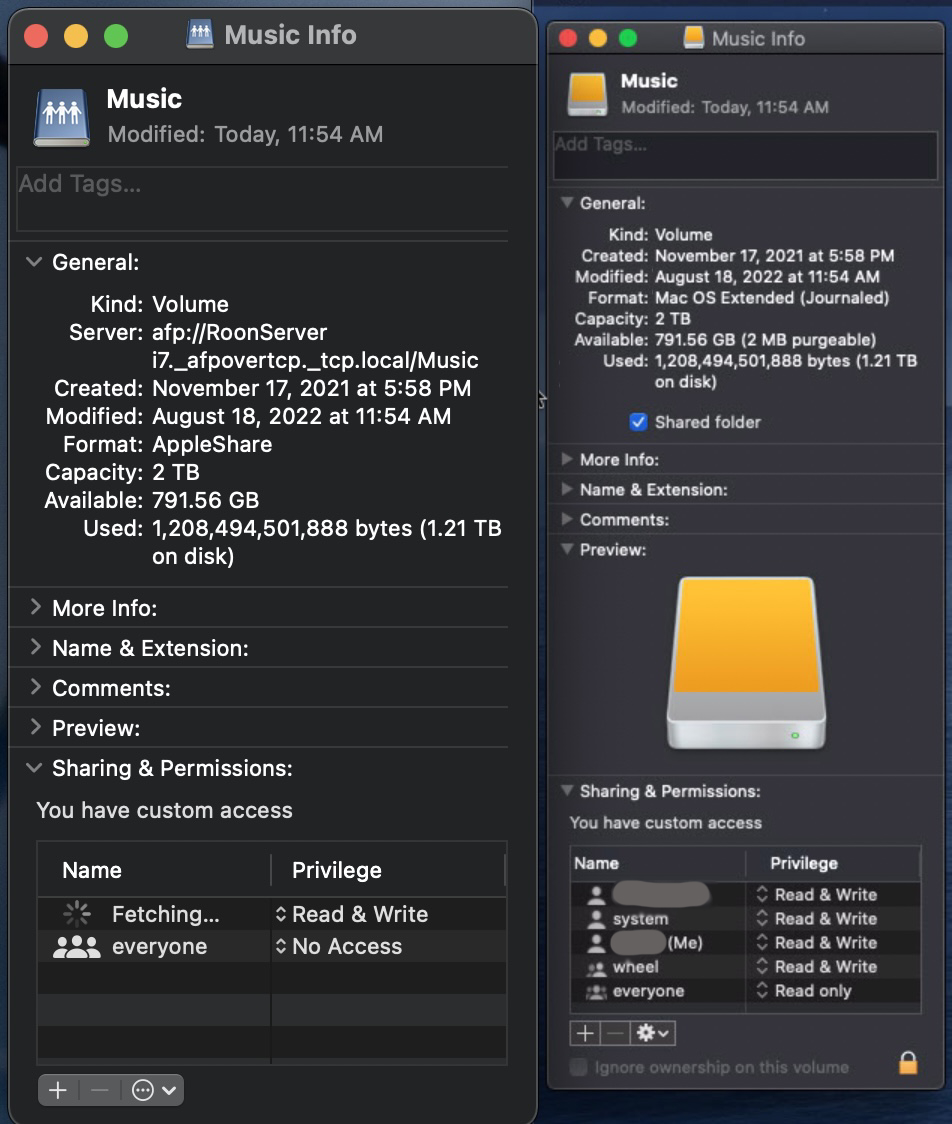Collapse Preview section in right window
The width and height of the screenshot is (952, 1124).
coord(567,549)
